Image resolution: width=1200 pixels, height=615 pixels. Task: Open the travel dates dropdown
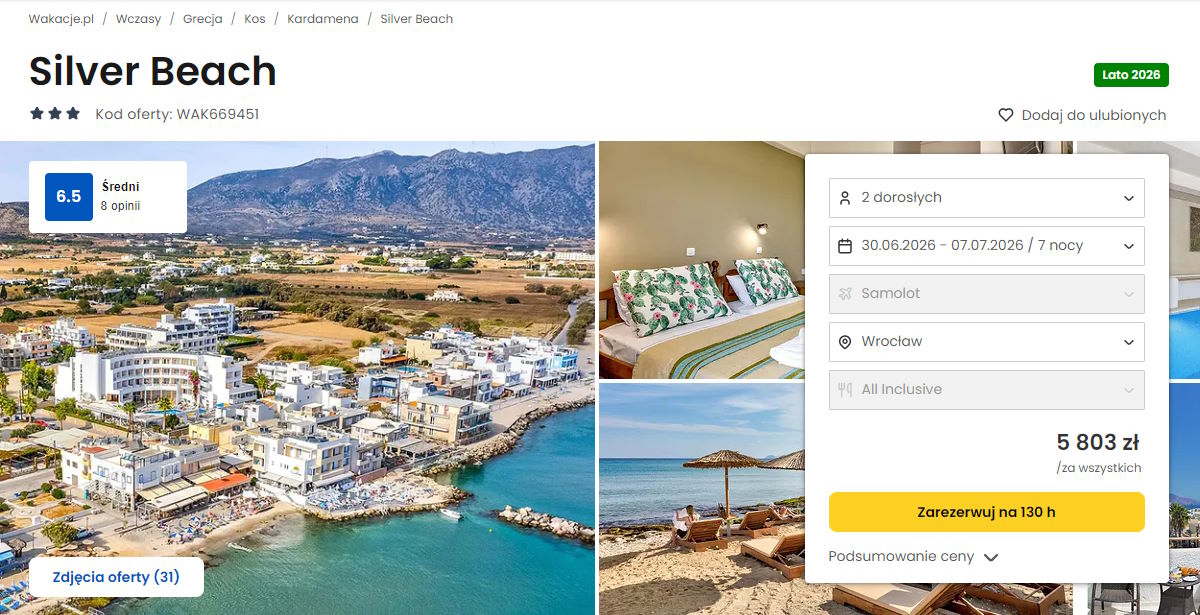tap(986, 246)
